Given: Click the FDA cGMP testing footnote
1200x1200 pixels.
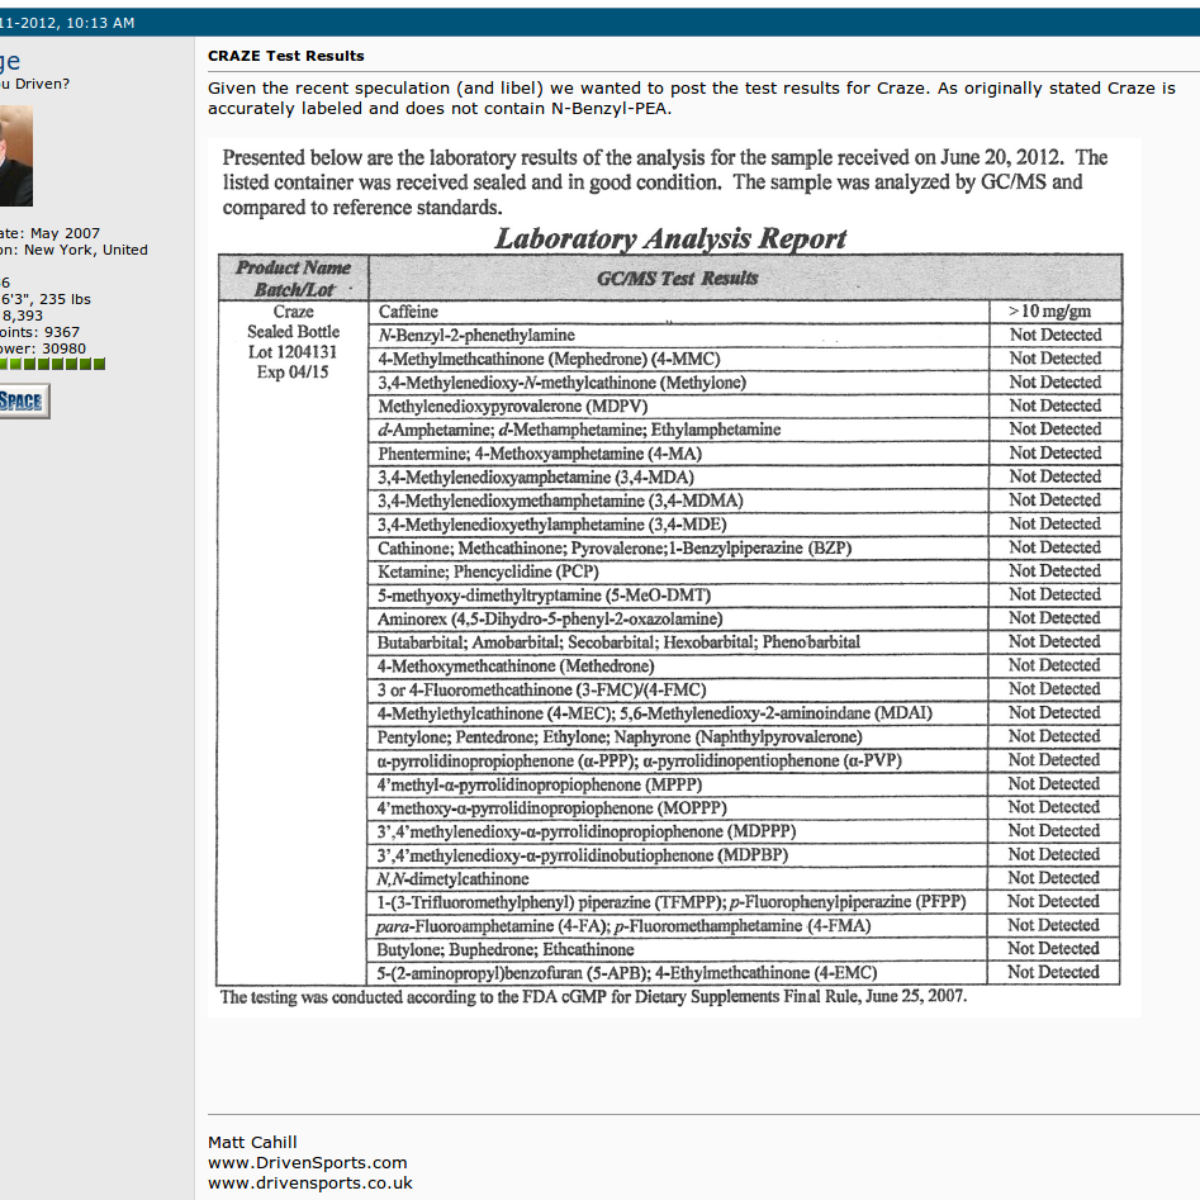Looking at the screenshot, I should click(593, 997).
